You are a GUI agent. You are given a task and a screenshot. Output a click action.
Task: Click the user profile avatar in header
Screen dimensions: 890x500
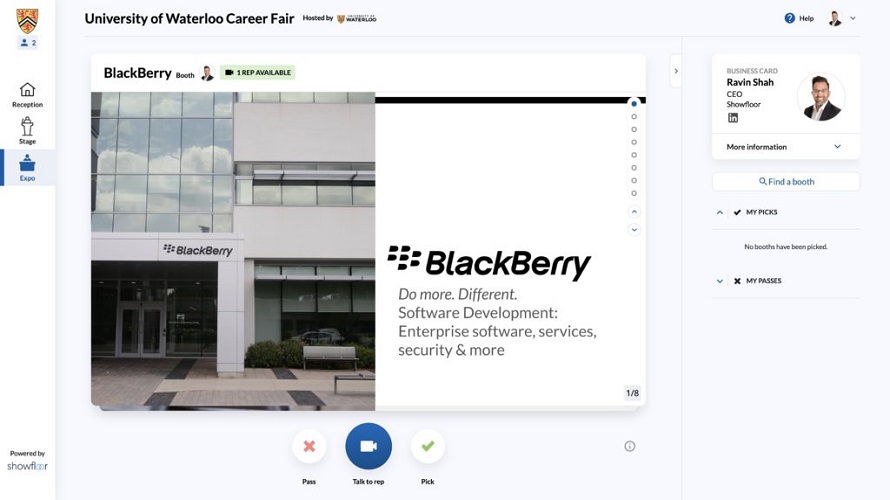coord(835,18)
